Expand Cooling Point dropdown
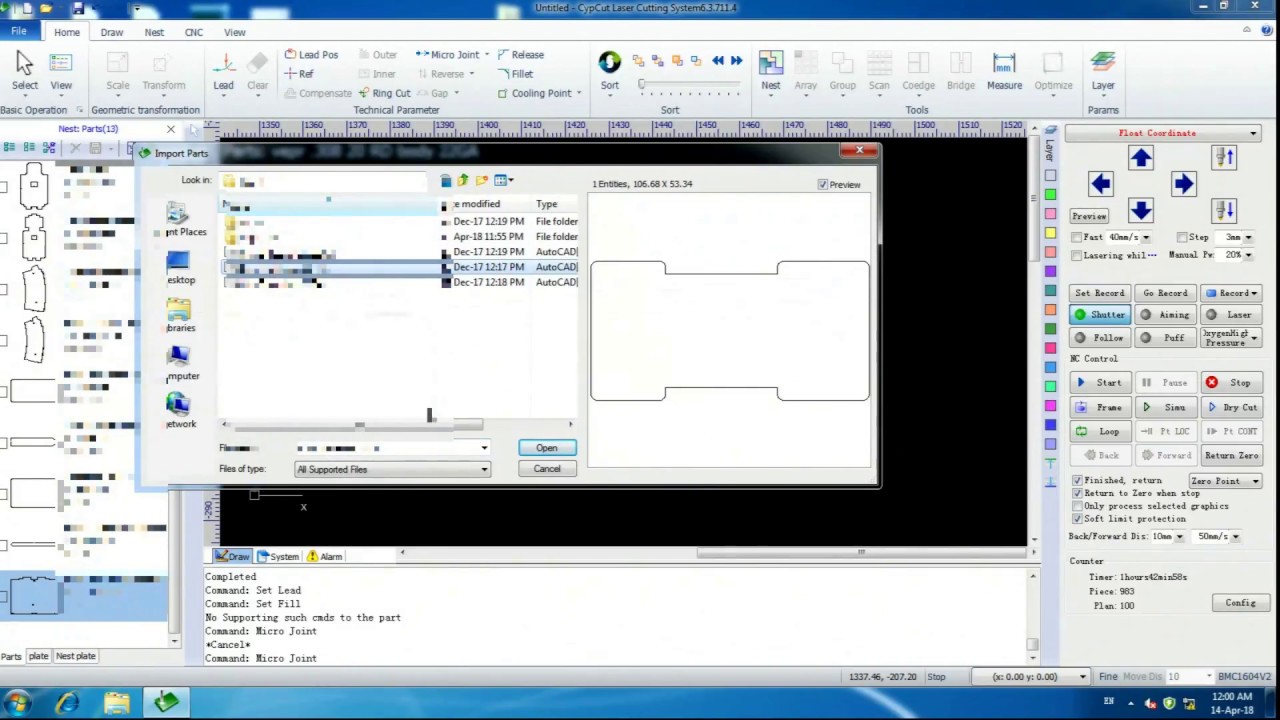Image resolution: width=1280 pixels, height=720 pixels. 578,93
